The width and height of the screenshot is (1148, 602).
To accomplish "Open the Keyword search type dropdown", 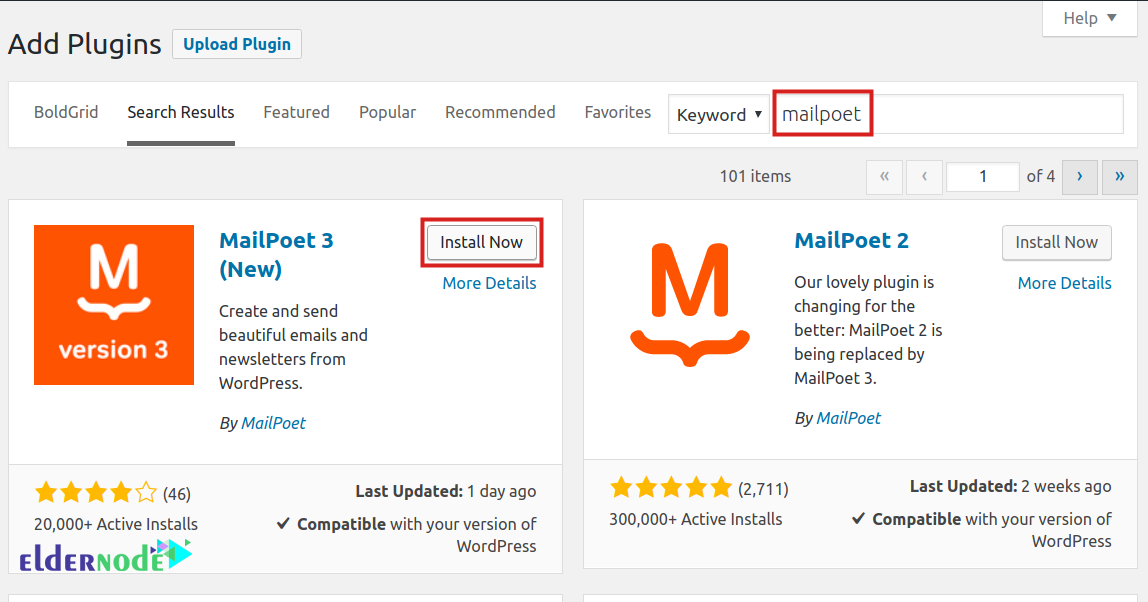I will point(718,114).
